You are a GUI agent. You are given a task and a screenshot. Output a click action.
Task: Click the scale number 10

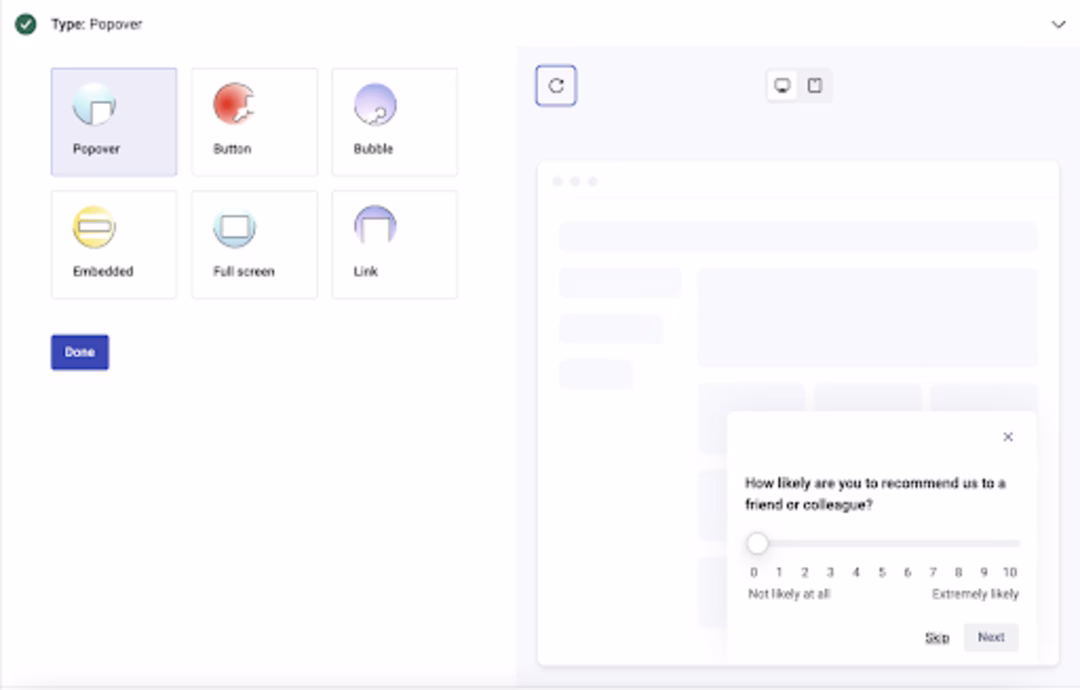click(x=1010, y=572)
